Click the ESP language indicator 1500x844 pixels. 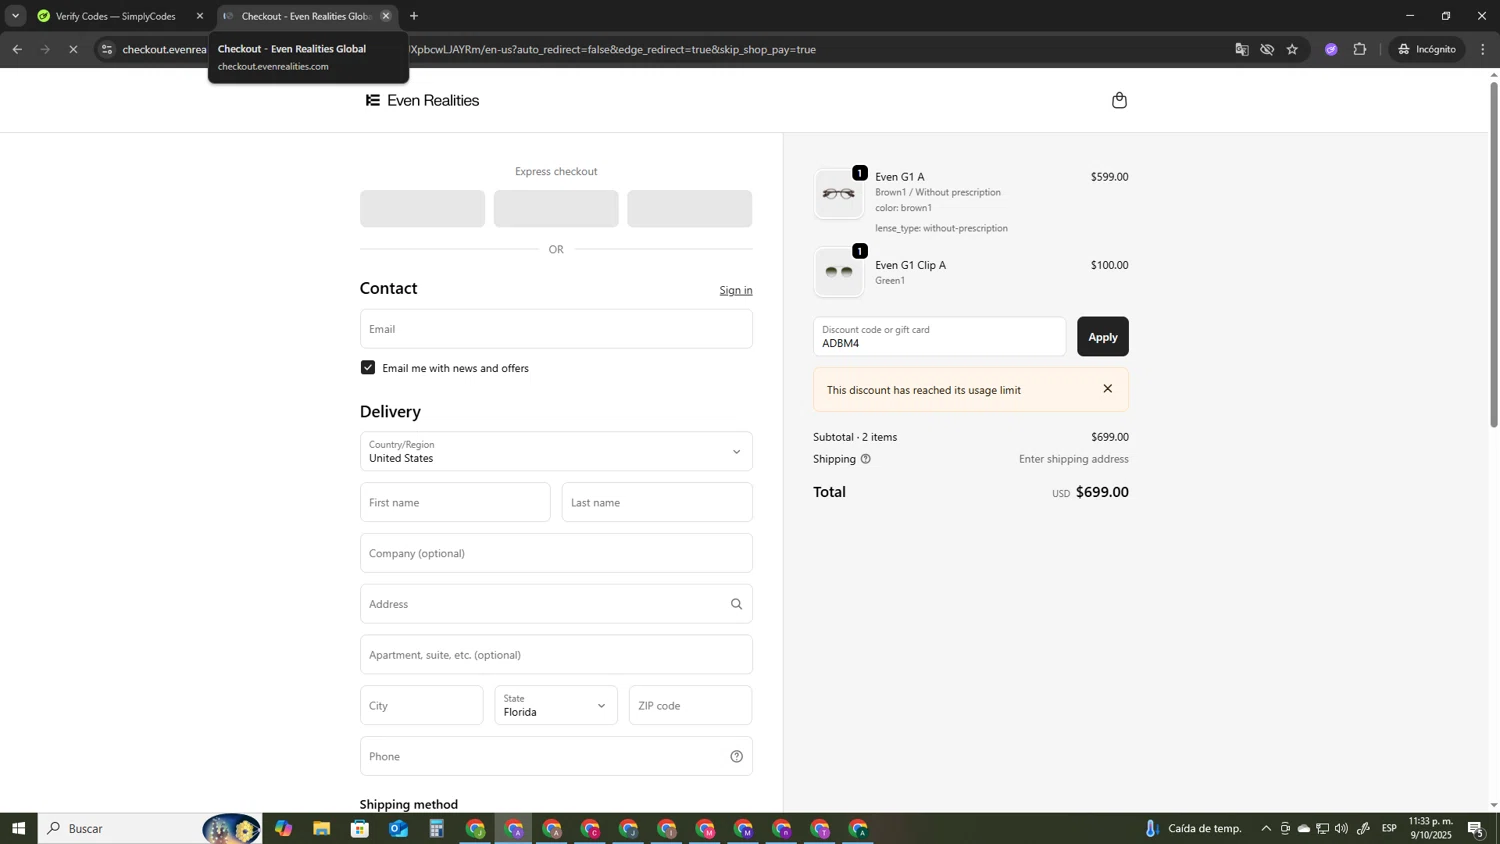[x=1390, y=828]
